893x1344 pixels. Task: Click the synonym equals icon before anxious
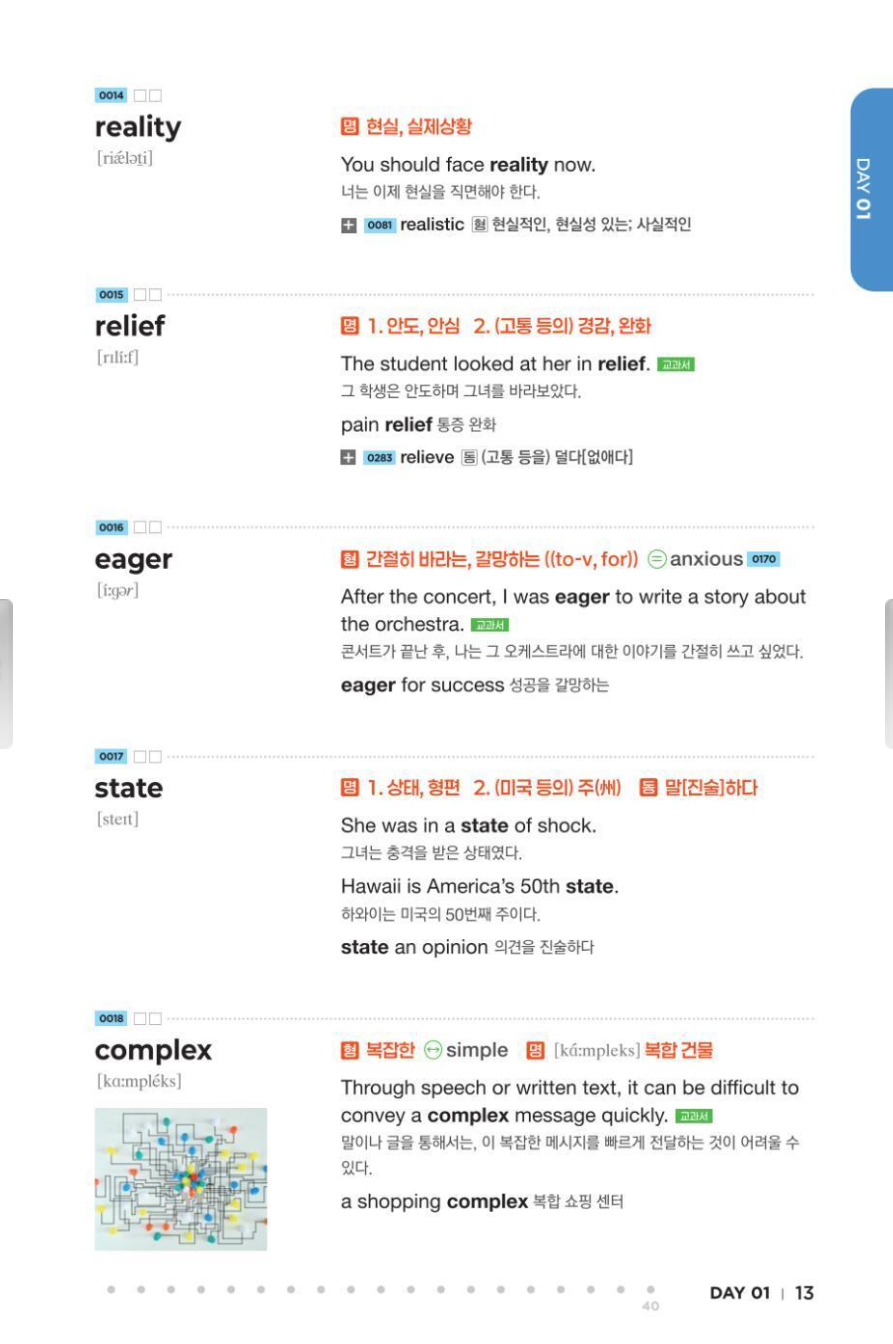pyautogui.click(x=657, y=559)
